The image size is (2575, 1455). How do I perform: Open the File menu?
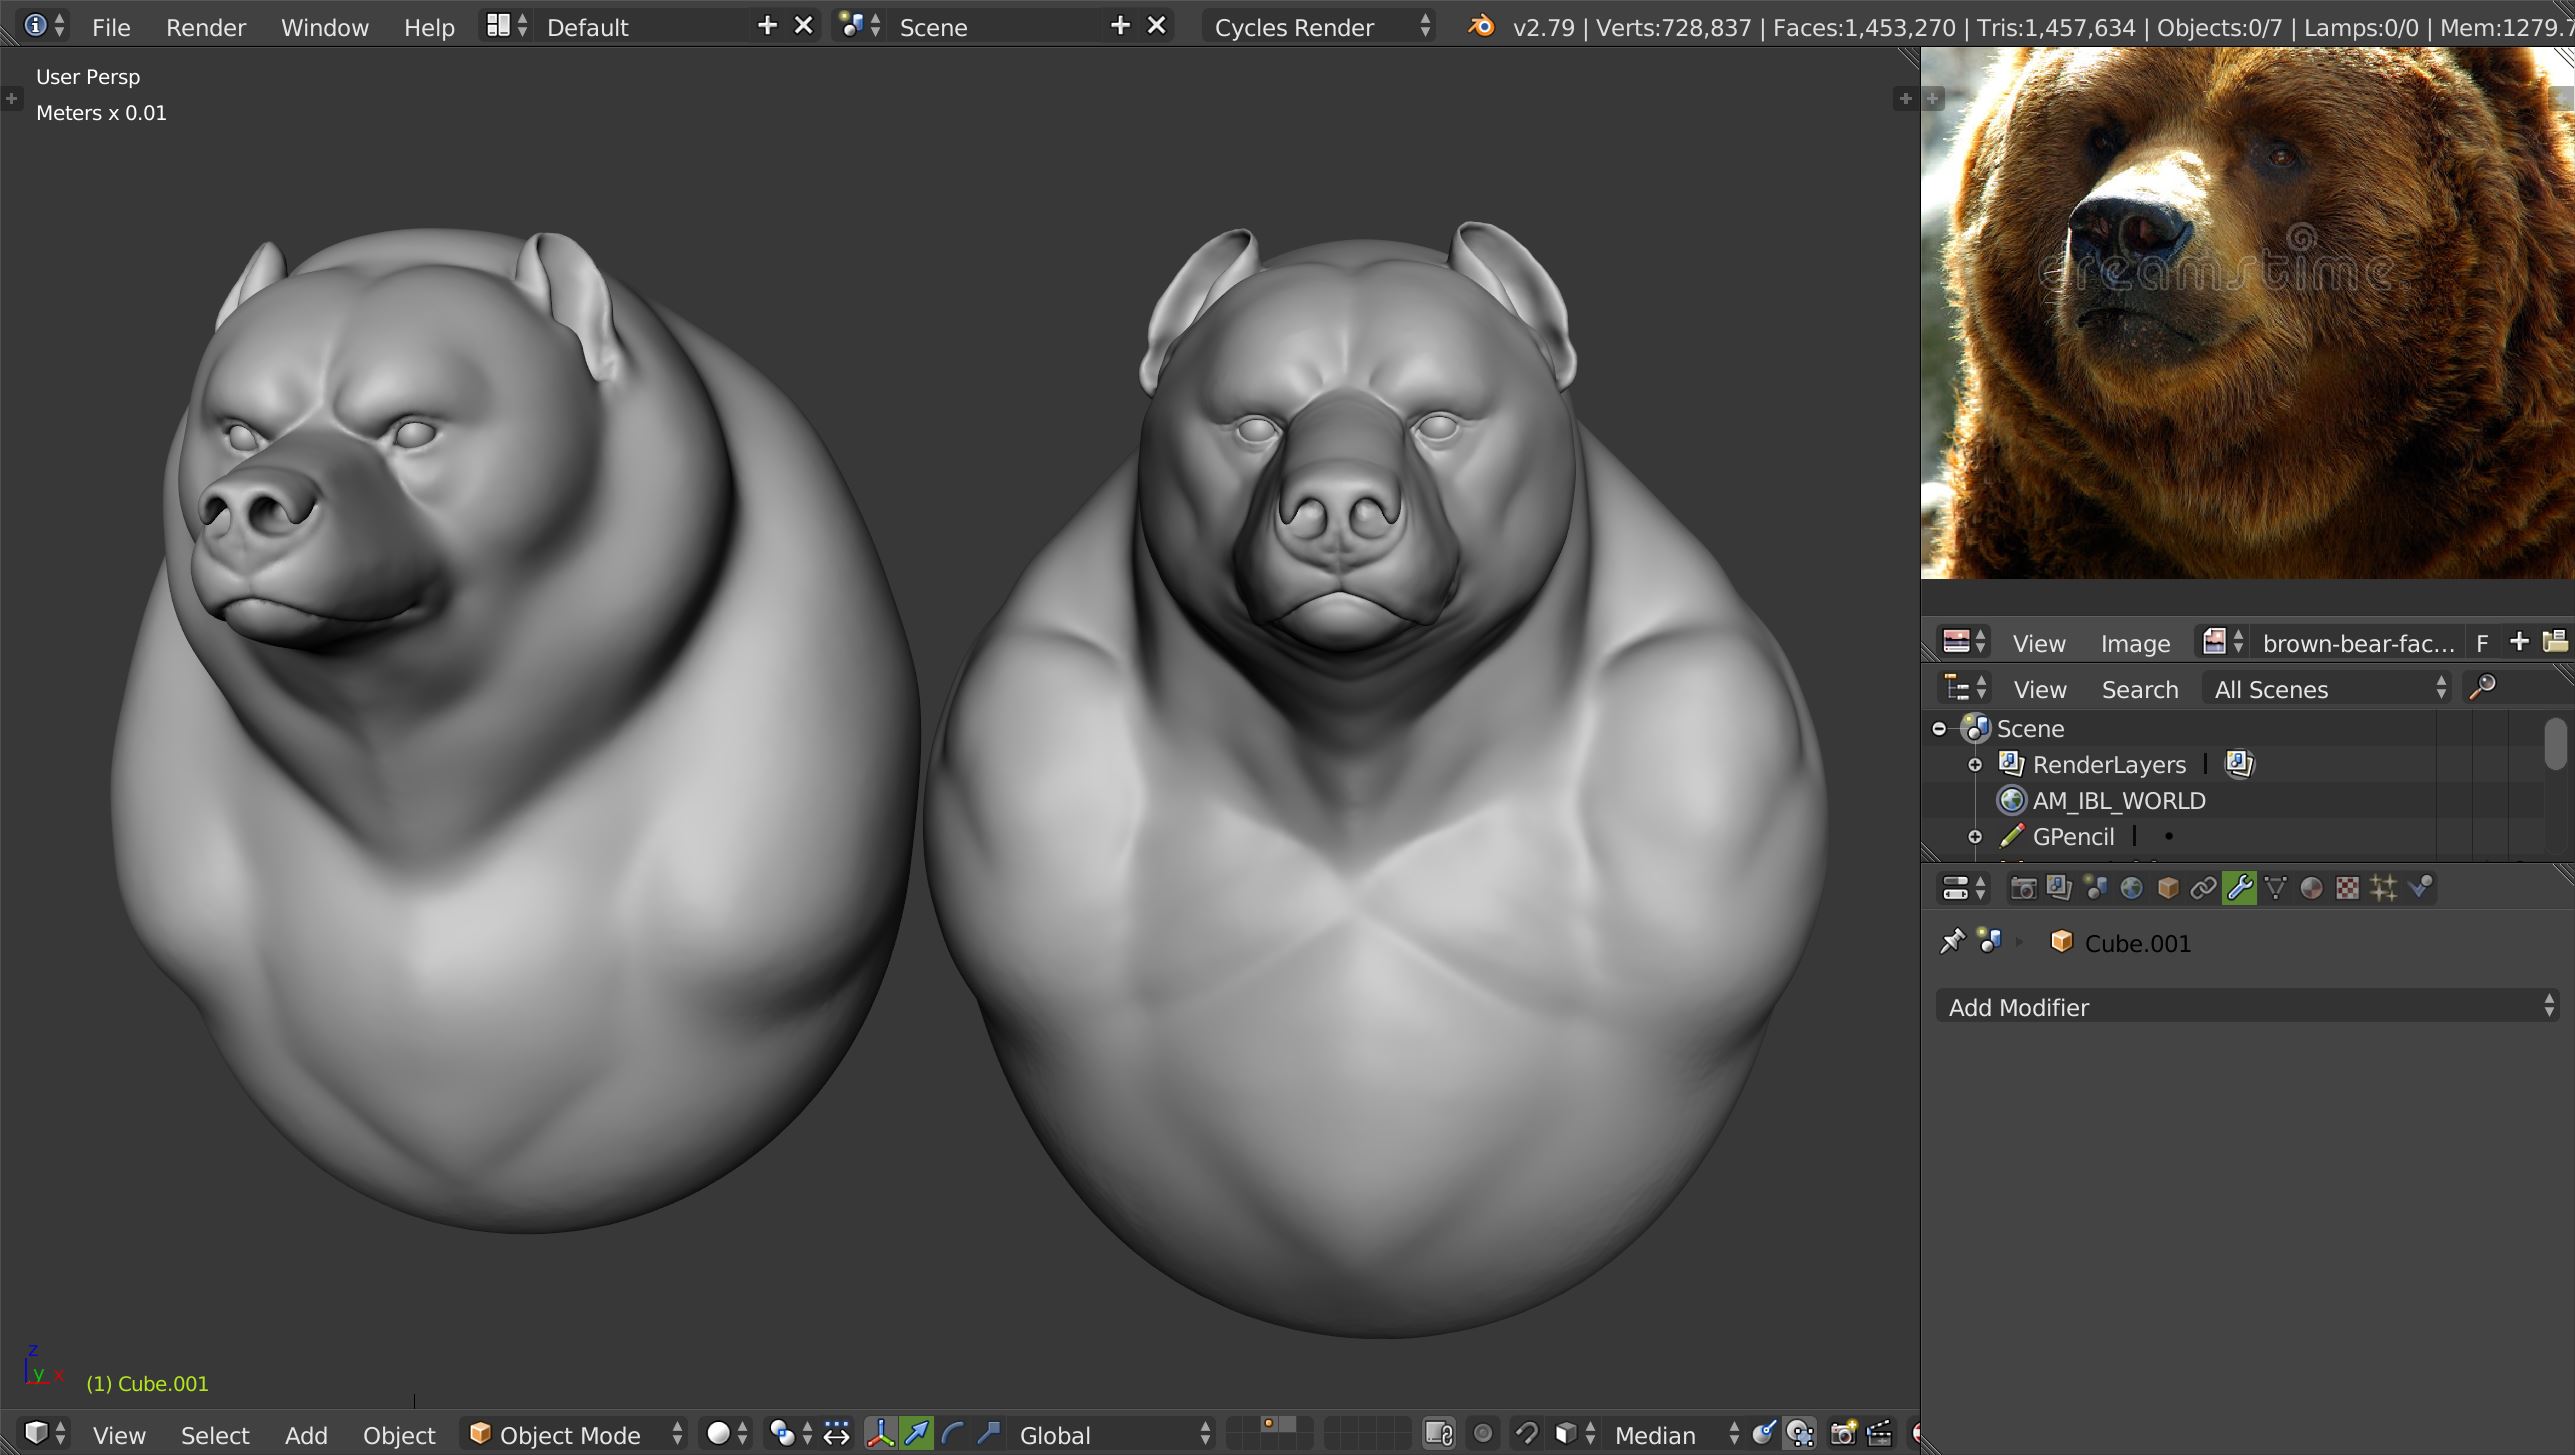[111, 27]
